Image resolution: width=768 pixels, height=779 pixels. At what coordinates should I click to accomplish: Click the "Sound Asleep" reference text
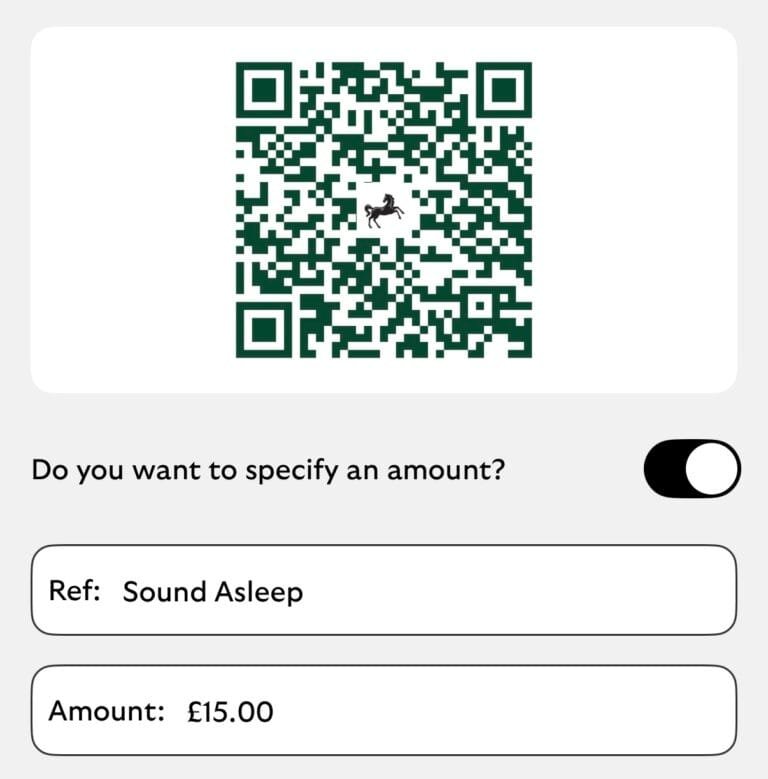[212, 592]
